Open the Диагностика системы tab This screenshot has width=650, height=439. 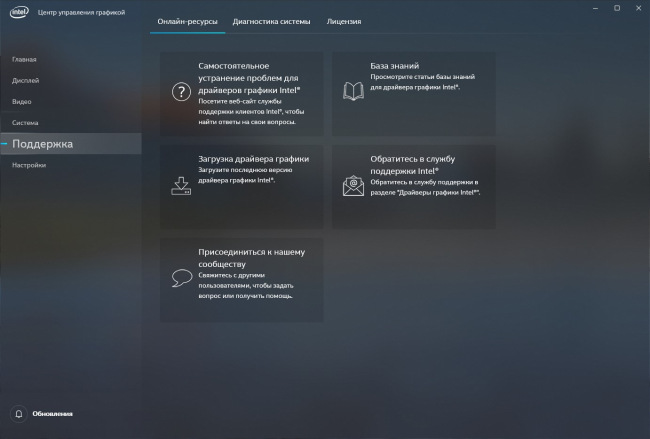pos(271,22)
